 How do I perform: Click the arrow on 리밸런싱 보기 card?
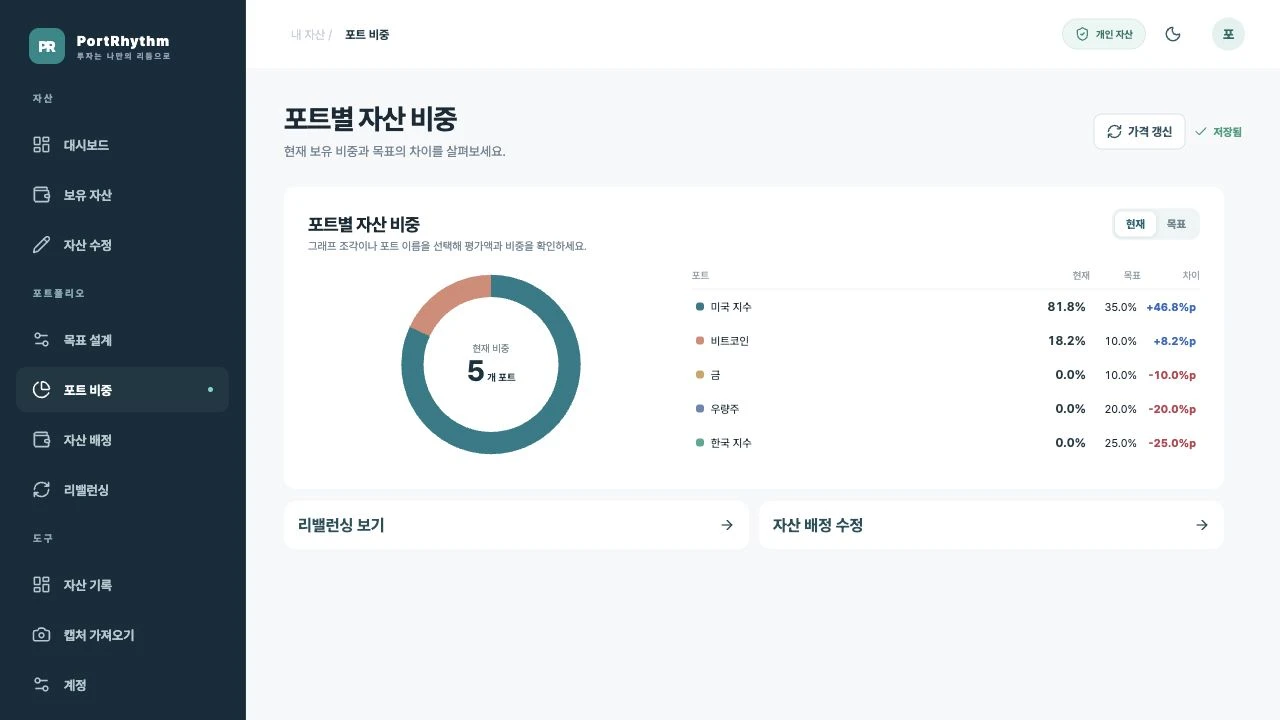pos(727,525)
